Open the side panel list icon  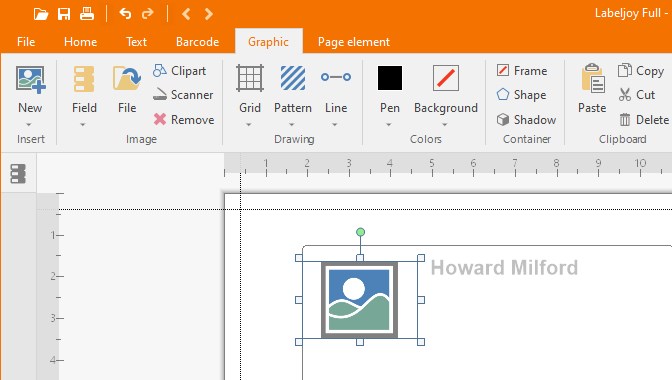(18, 174)
